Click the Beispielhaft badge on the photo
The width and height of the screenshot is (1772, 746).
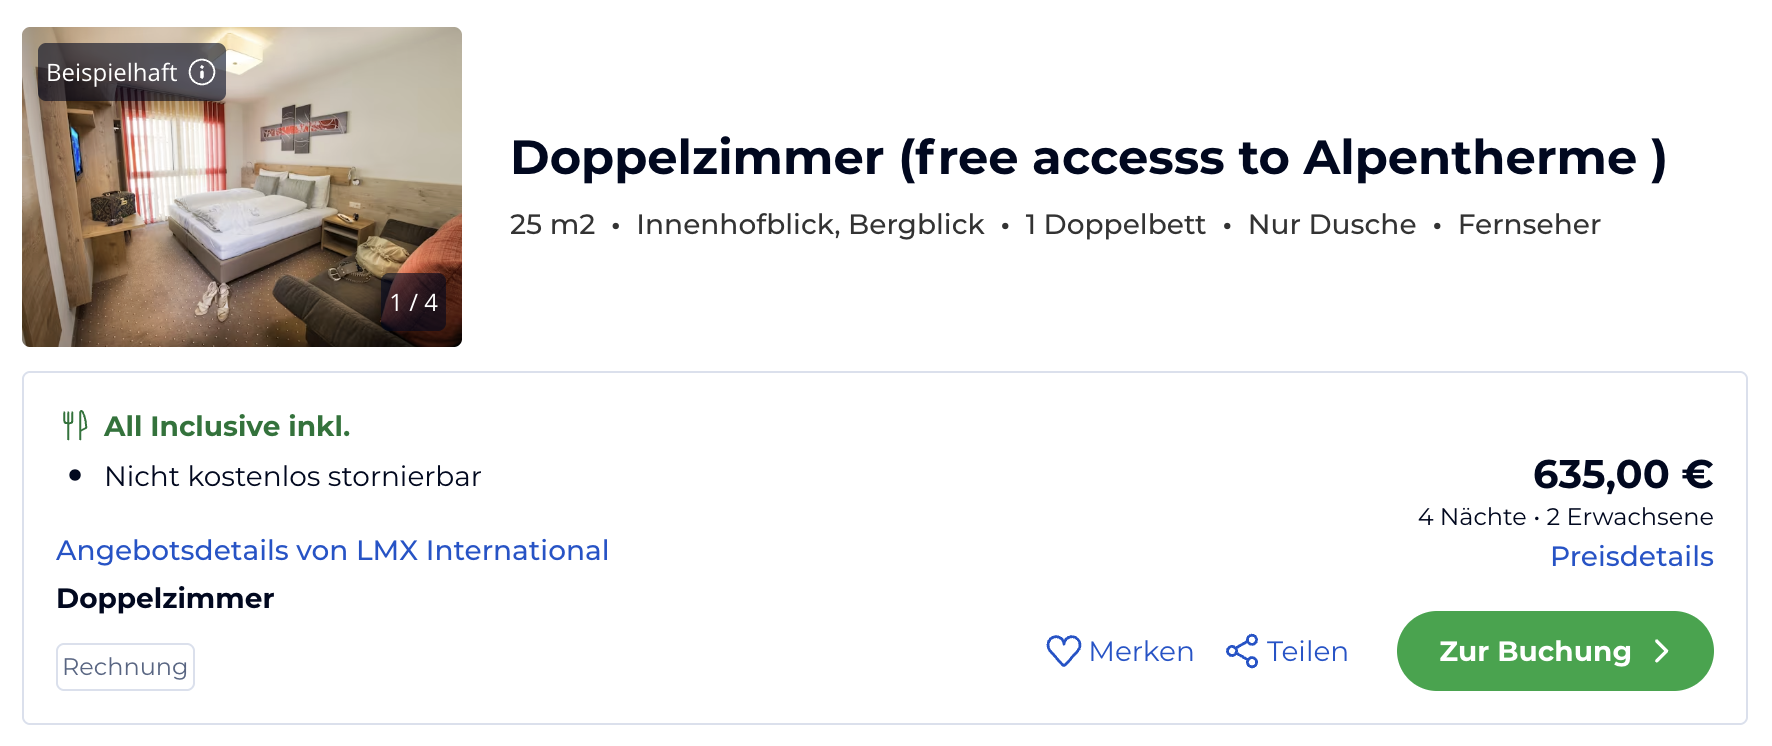coord(112,73)
